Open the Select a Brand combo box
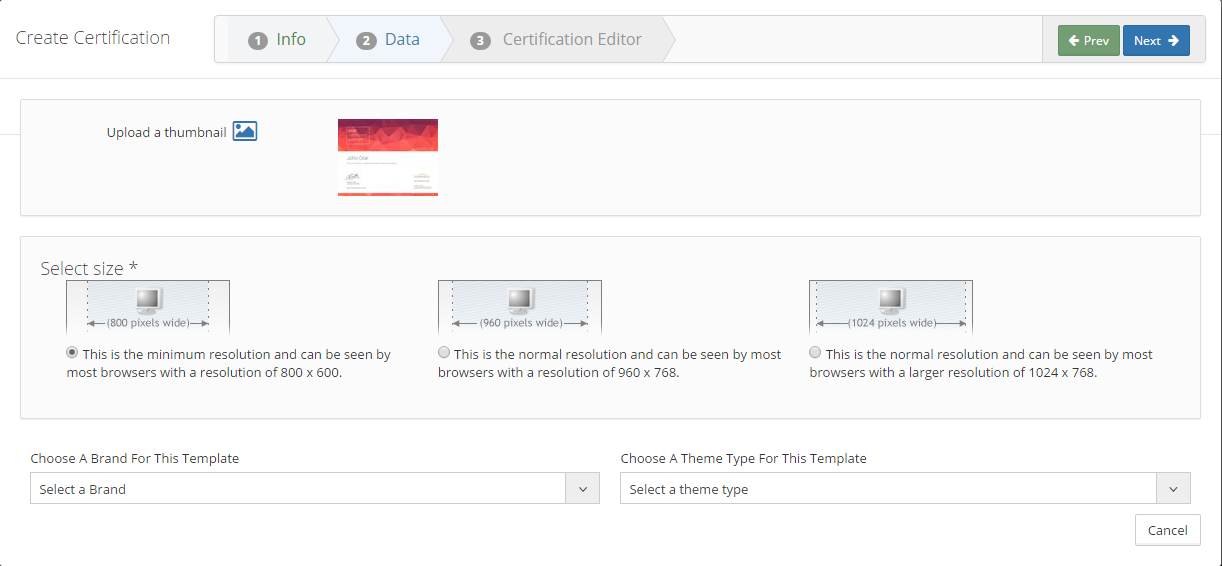1222x566 pixels. 298,489
